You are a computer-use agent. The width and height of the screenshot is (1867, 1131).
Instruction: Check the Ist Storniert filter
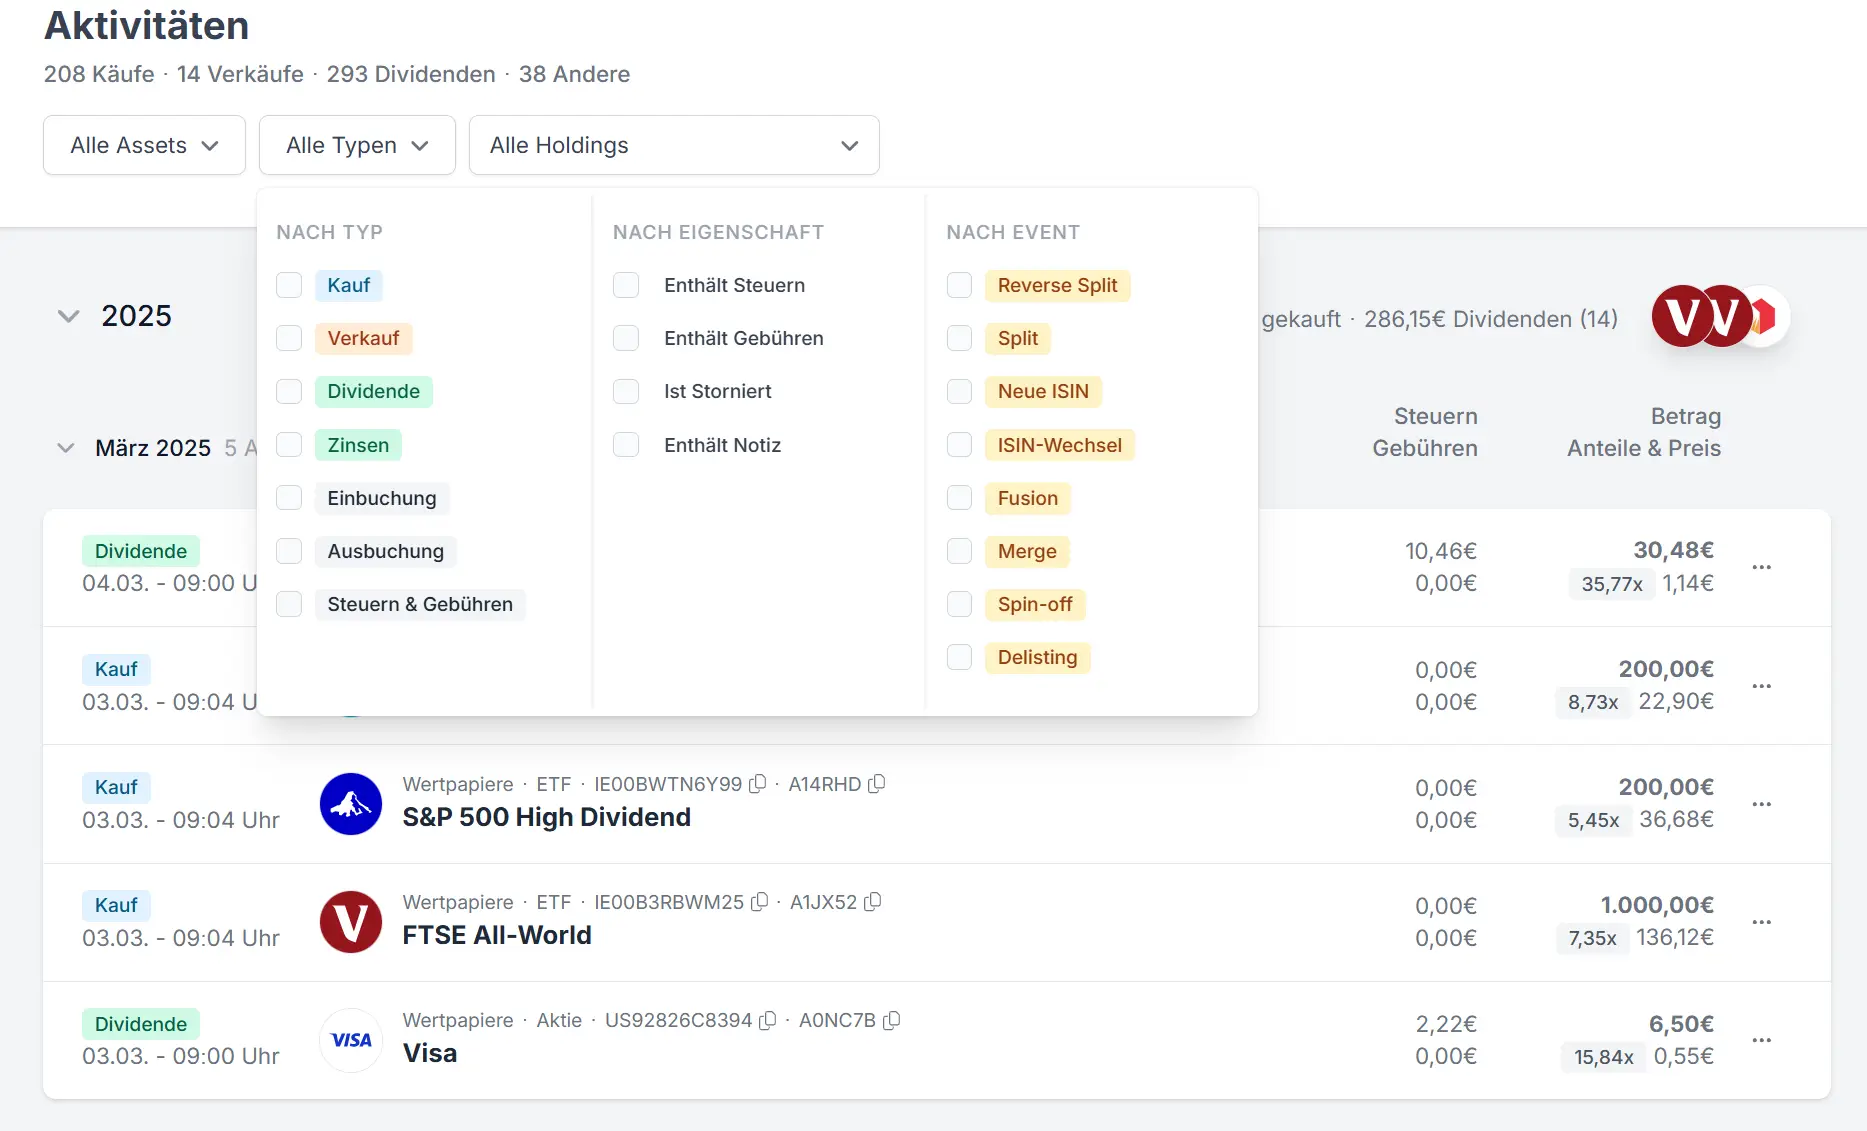pos(626,391)
